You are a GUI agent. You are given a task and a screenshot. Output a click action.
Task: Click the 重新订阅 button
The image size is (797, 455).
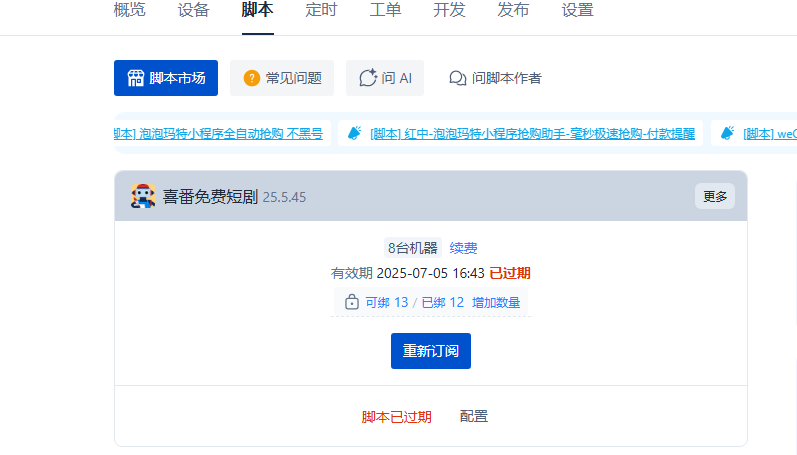[x=431, y=351]
